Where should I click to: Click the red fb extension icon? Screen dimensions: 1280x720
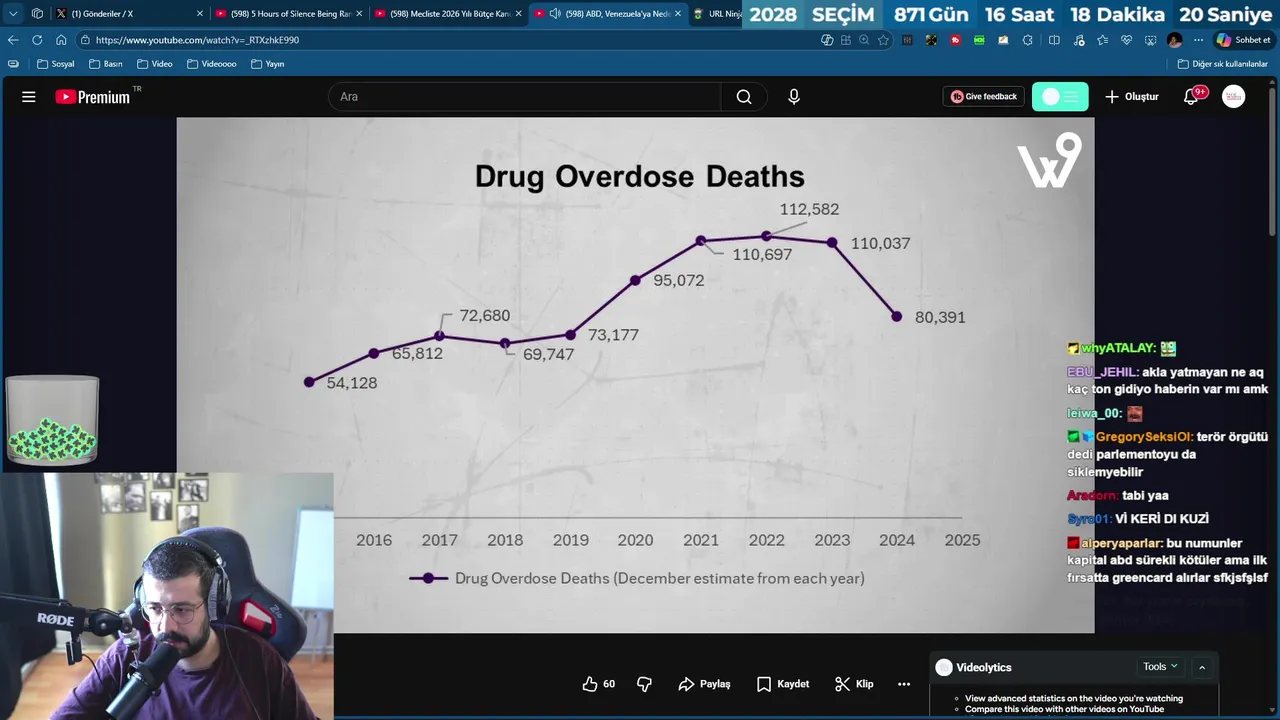955,40
